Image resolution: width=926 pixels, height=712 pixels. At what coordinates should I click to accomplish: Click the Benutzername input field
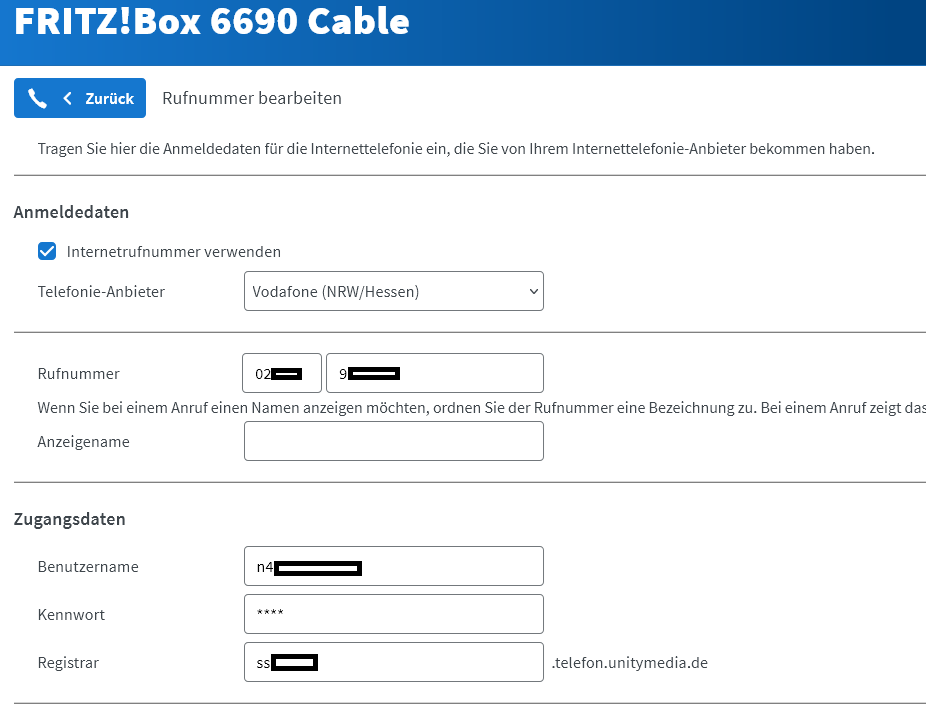(x=394, y=566)
